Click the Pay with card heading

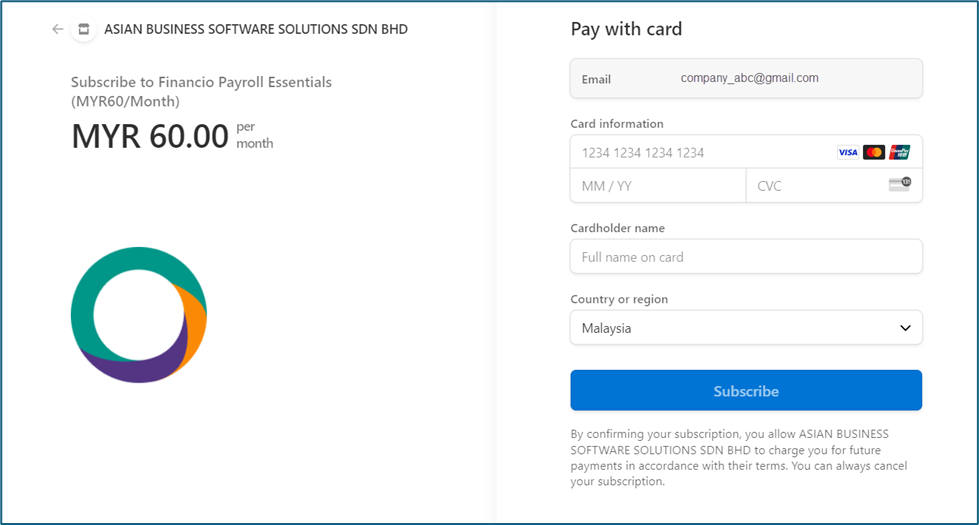tap(626, 29)
